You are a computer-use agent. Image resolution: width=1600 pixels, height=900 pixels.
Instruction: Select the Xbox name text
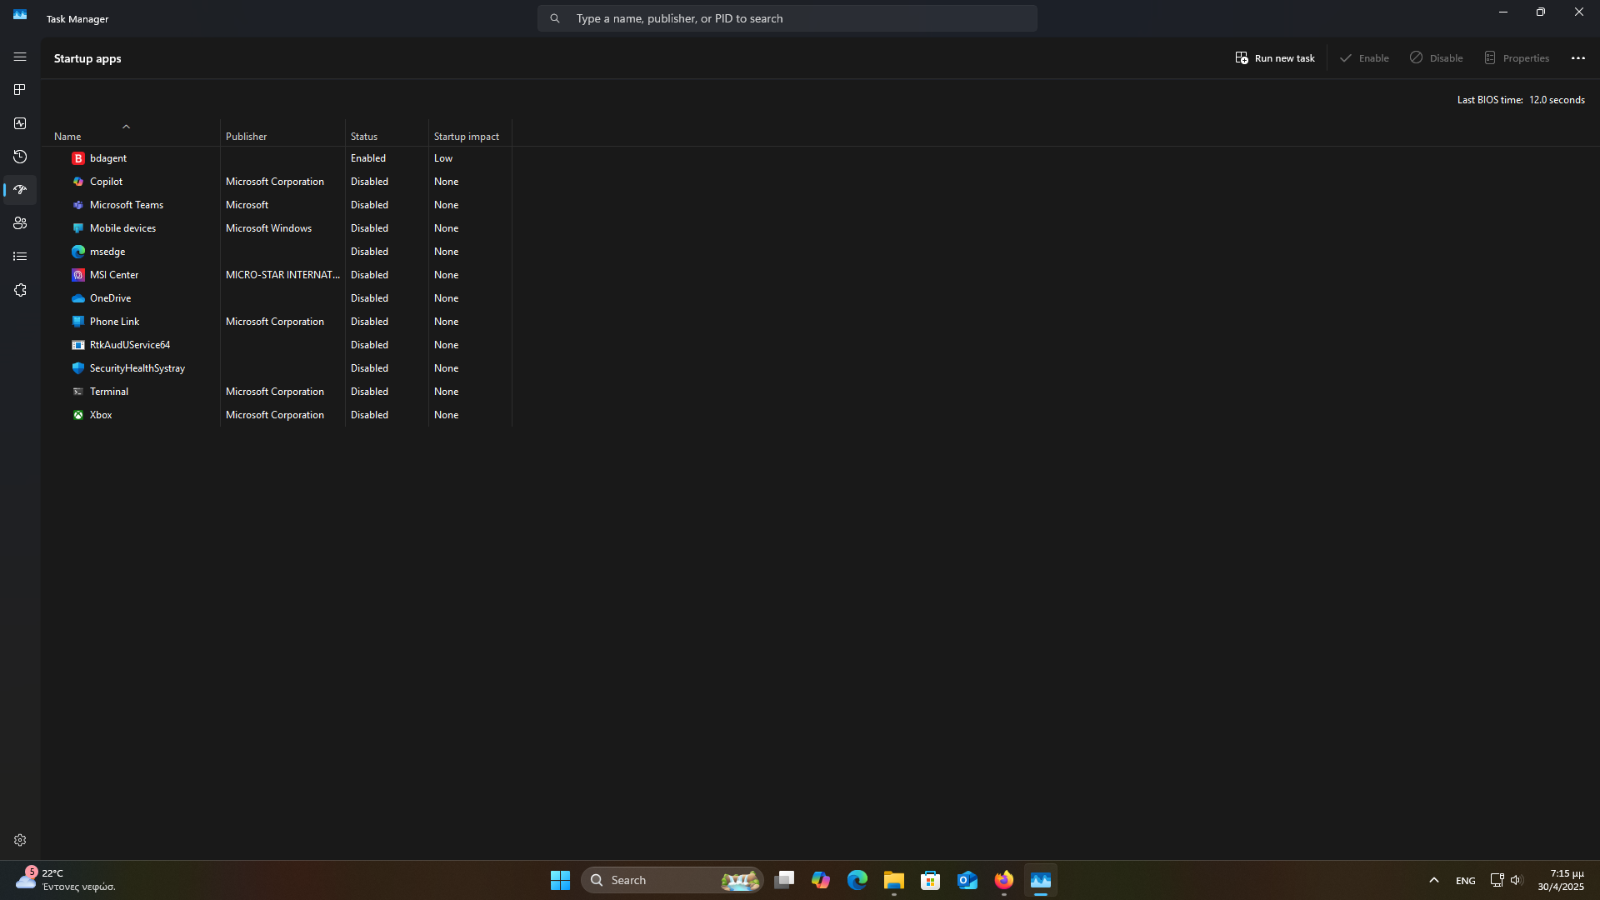coord(101,415)
